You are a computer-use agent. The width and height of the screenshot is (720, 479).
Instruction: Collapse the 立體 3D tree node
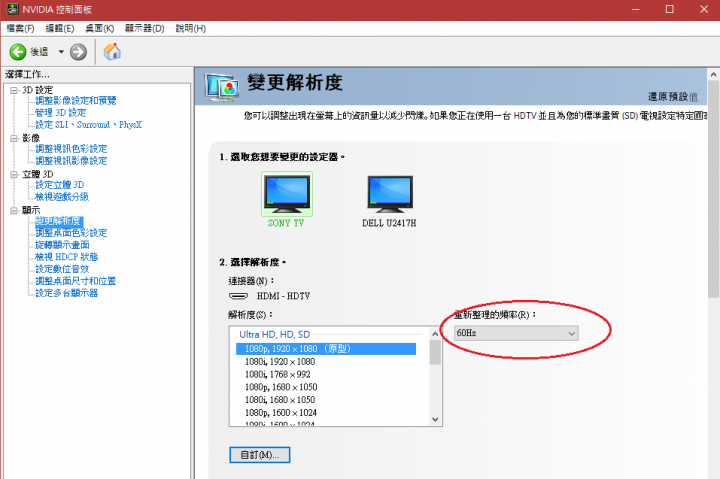pyautogui.click(x=14, y=174)
